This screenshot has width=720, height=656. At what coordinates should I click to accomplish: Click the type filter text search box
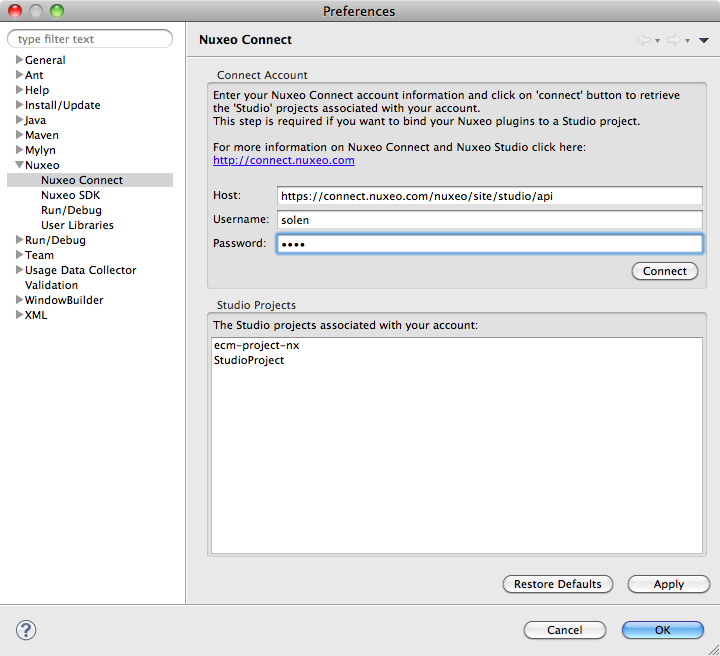tap(90, 39)
